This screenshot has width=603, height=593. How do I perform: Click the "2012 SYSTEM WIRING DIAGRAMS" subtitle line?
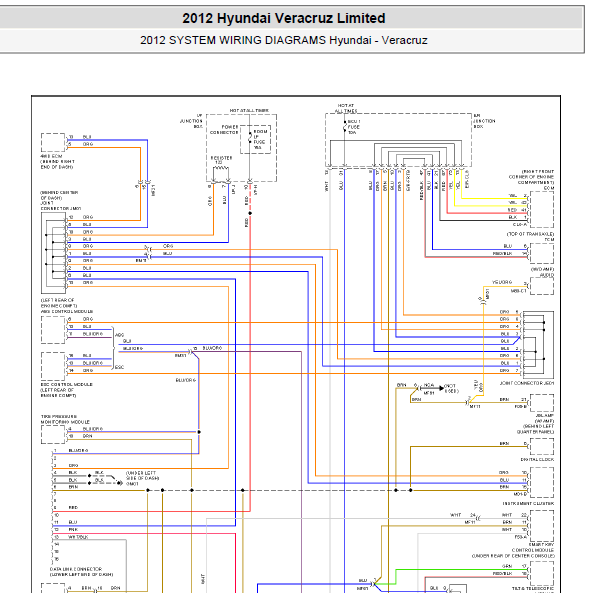[283, 40]
